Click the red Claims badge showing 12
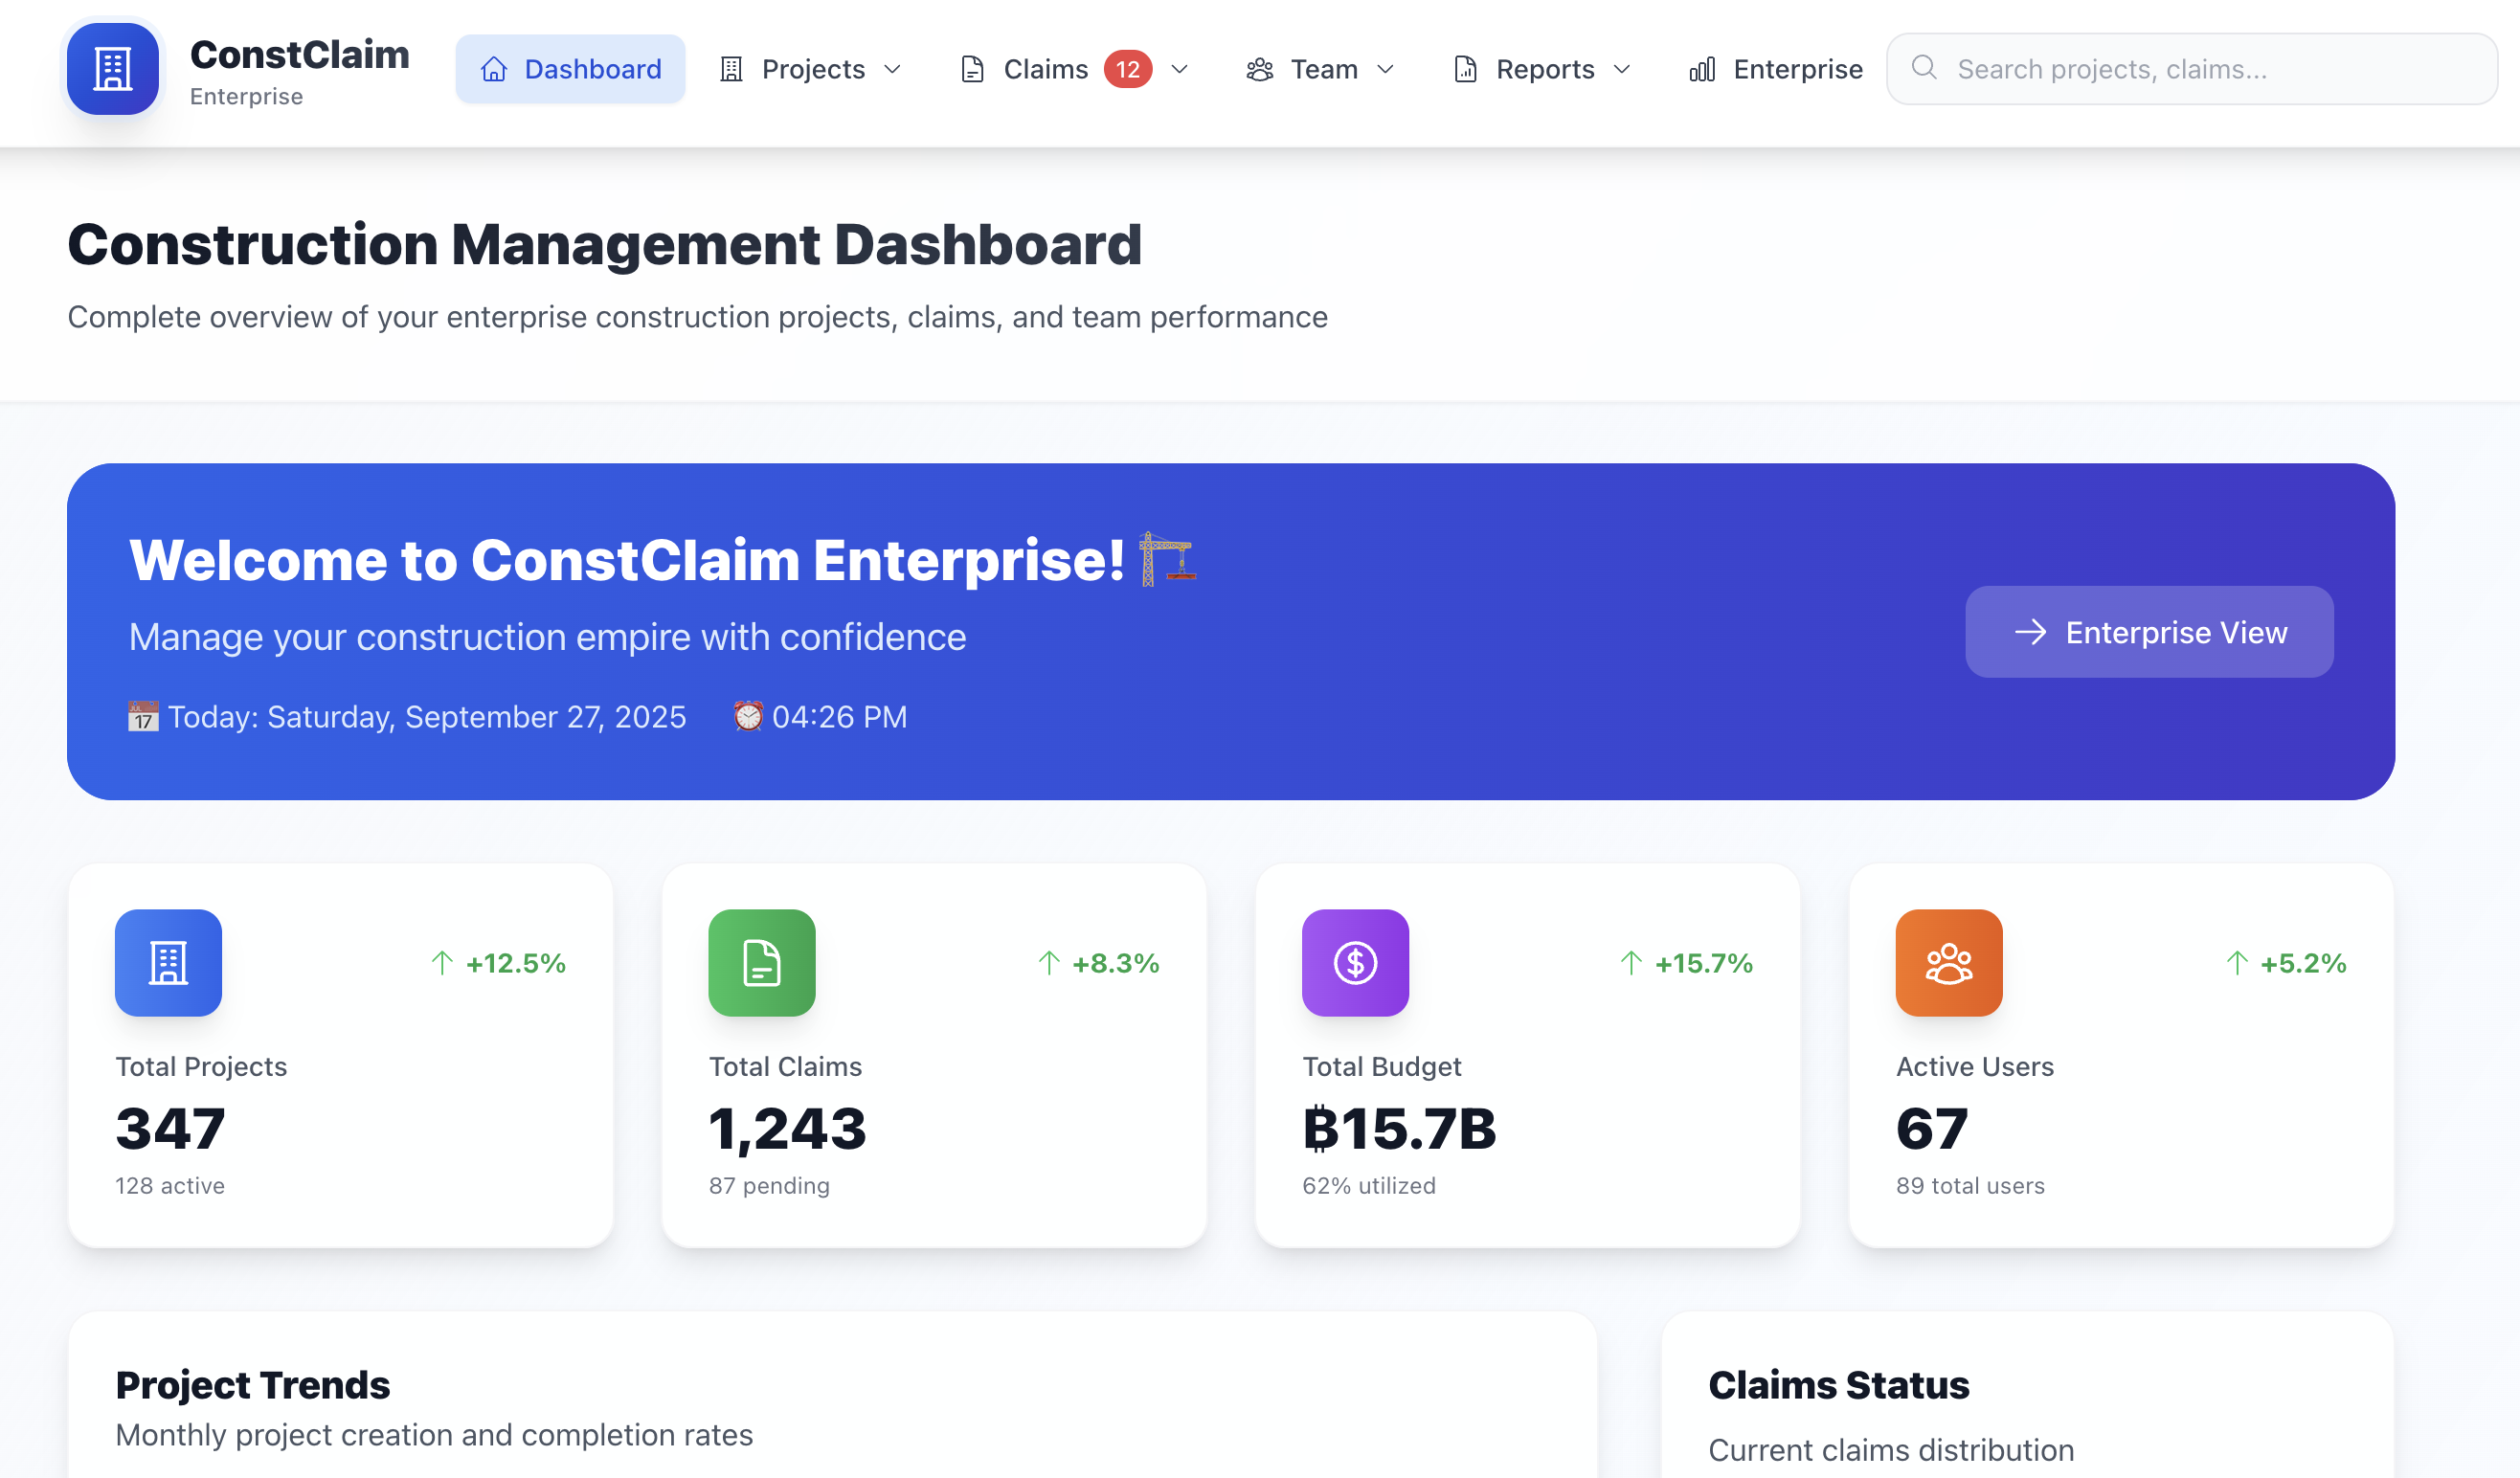The width and height of the screenshot is (2520, 1478). point(1127,69)
